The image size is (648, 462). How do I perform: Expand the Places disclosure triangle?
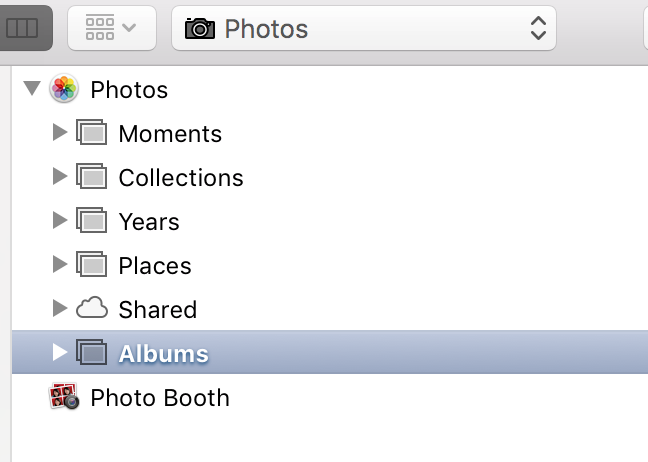point(60,264)
